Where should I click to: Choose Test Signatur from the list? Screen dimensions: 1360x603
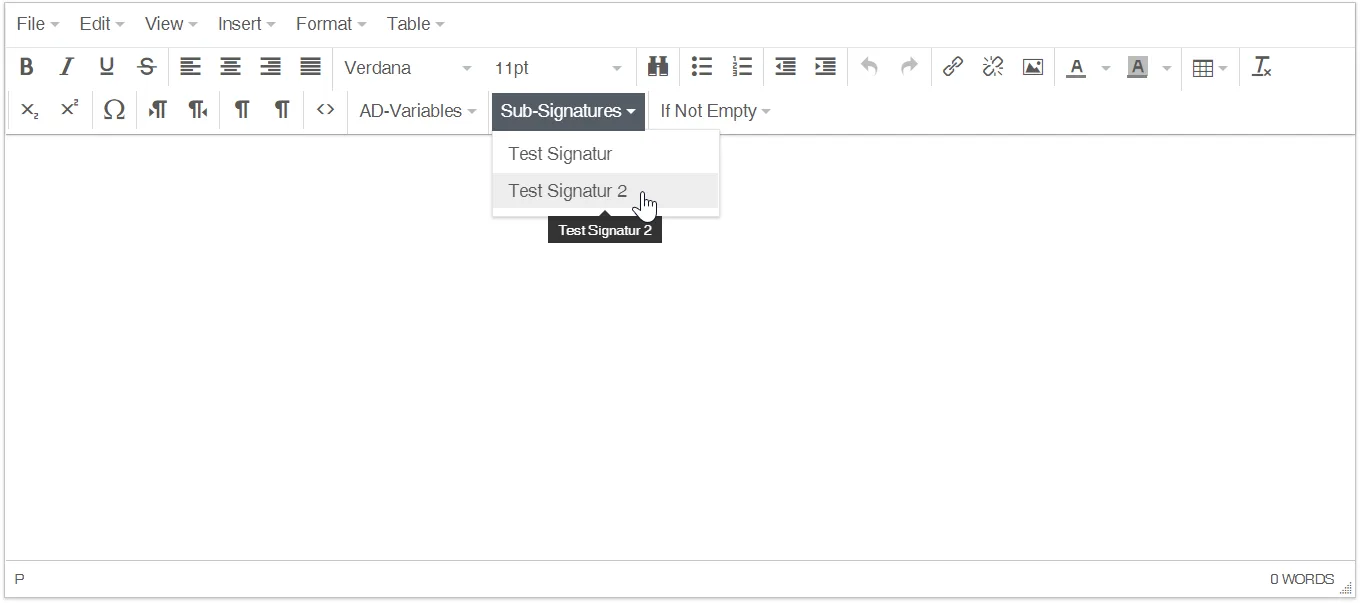point(606,154)
